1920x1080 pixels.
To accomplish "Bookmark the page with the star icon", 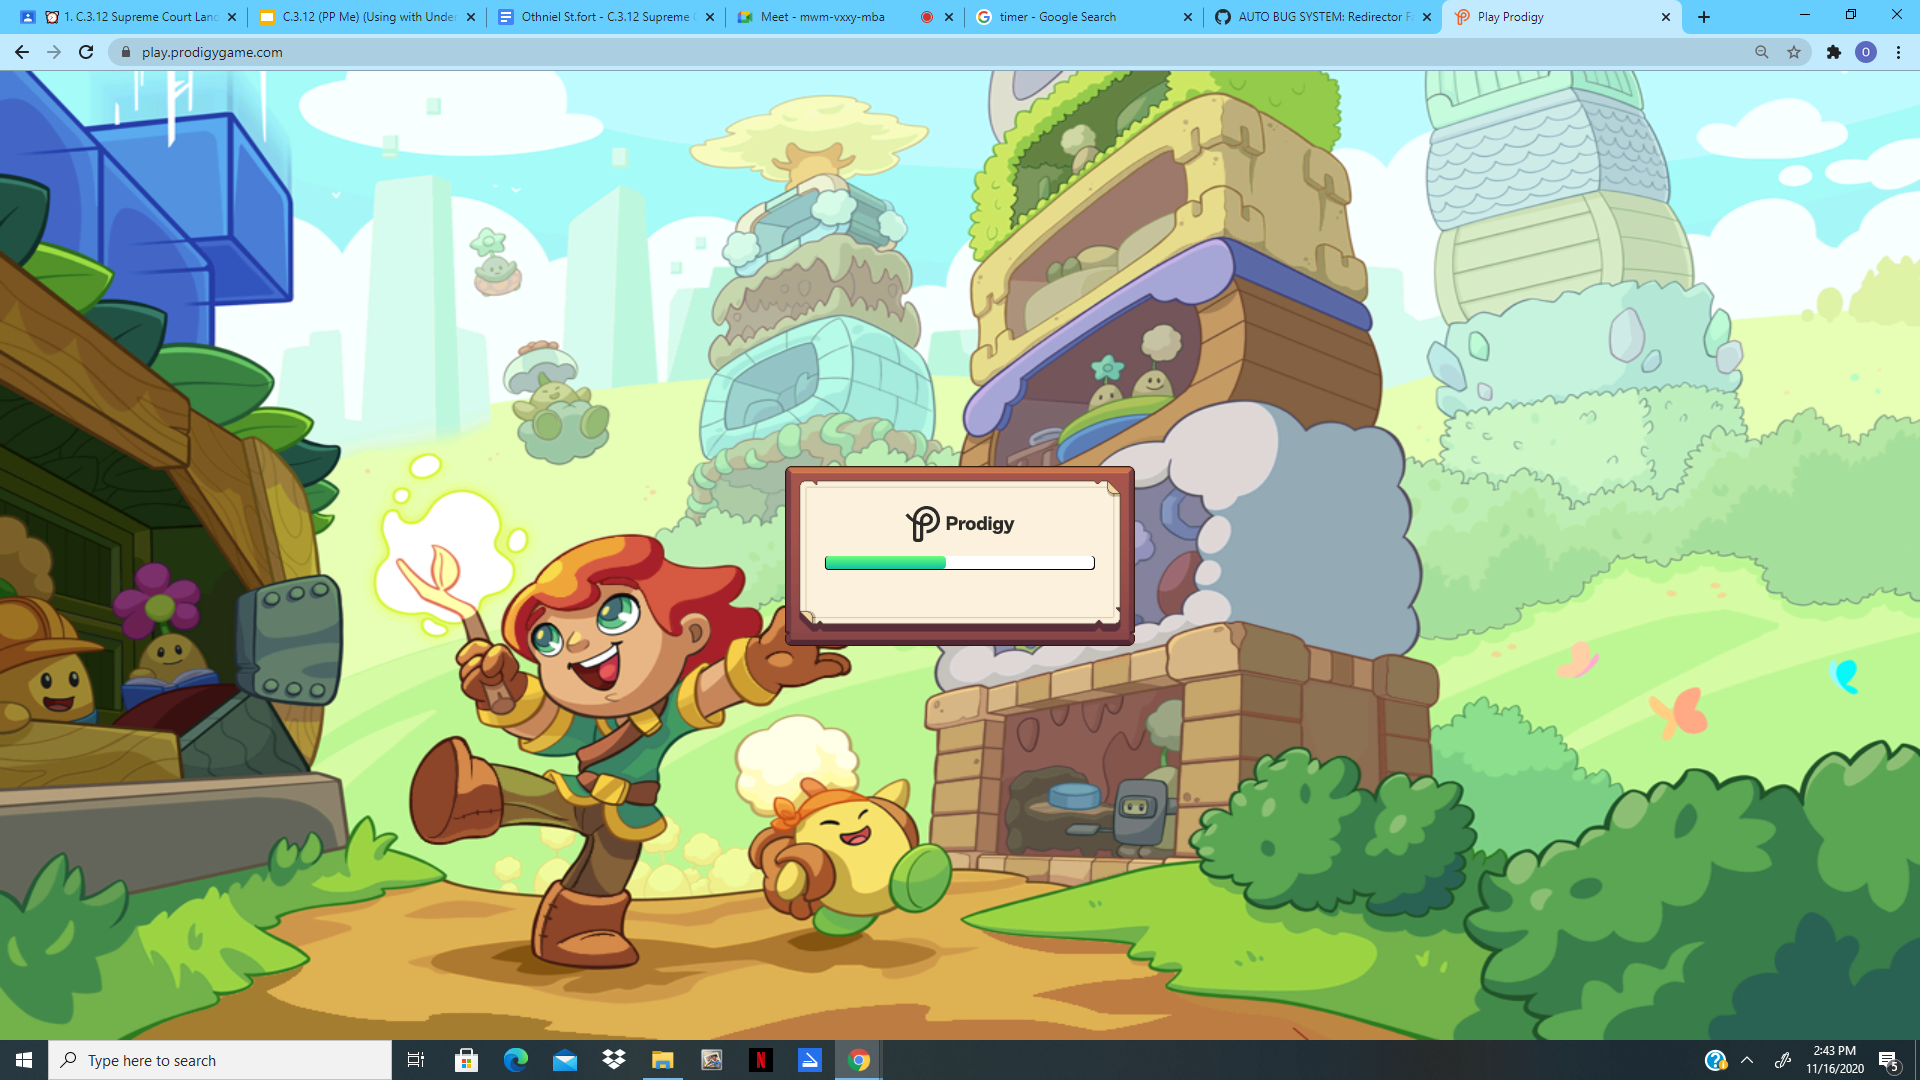I will [x=1793, y=52].
